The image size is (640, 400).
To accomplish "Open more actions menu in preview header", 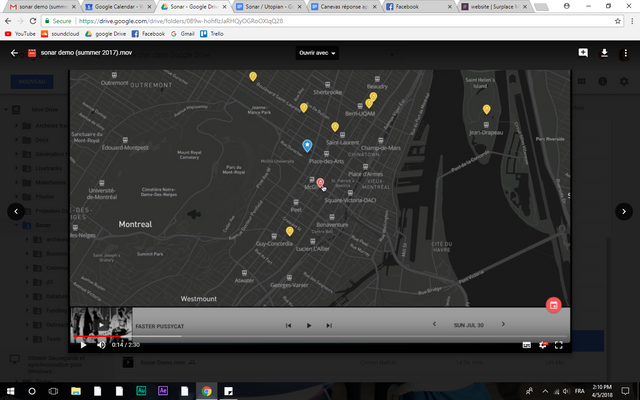I will click(625, 53).
